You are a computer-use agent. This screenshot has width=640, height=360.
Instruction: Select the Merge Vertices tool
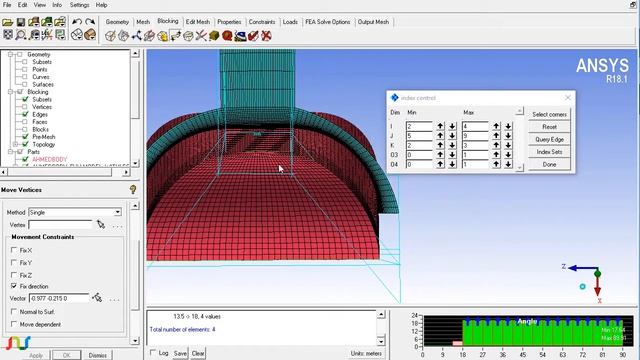(x=136, y=36)
